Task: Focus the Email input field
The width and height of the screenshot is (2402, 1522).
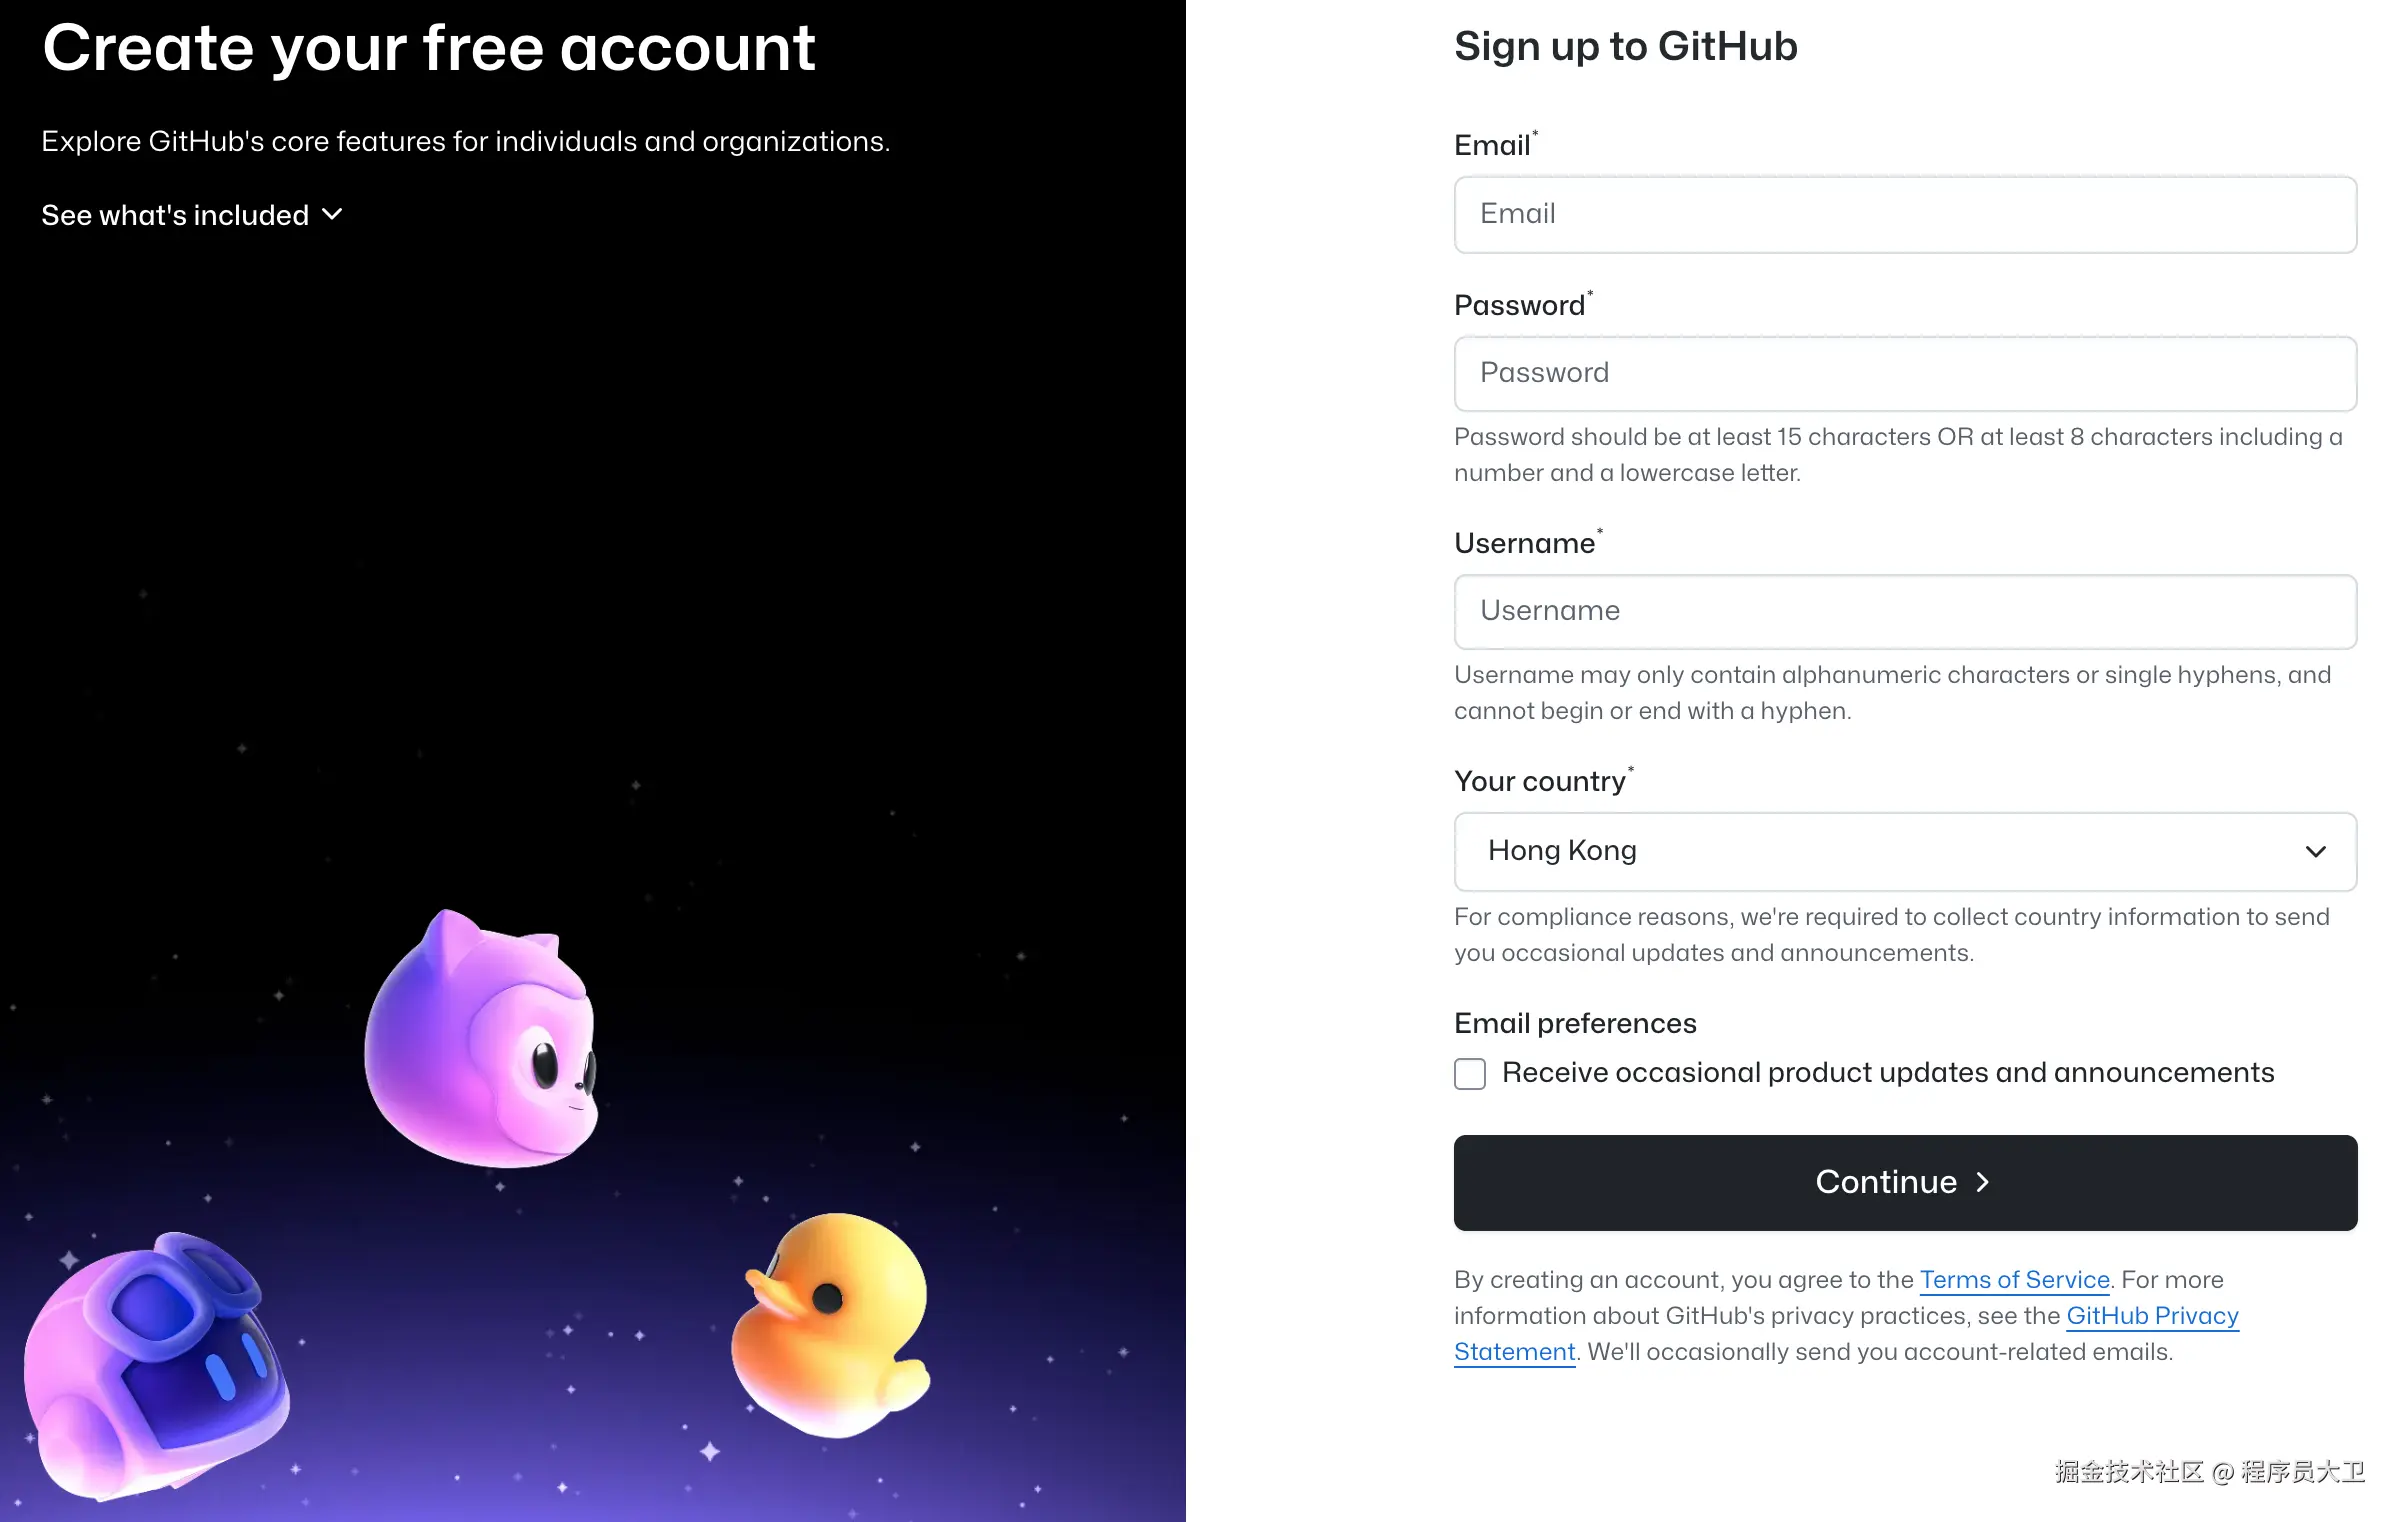Action: coord(1904,215)
